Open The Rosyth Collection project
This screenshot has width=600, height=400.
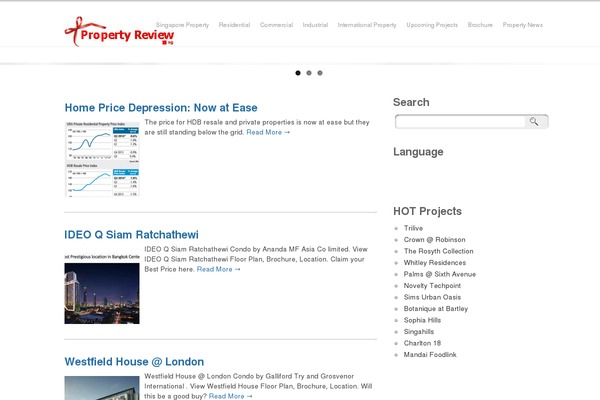click(439, 251)
